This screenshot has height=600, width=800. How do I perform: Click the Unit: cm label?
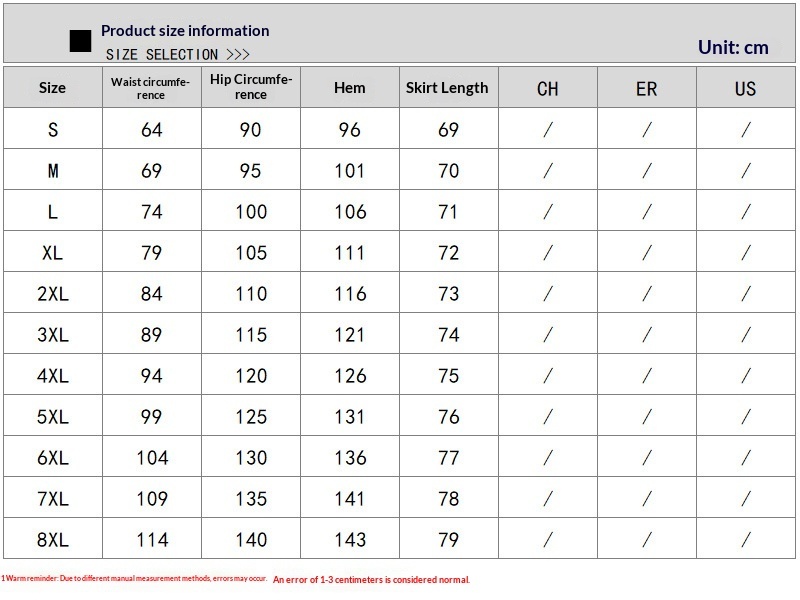(733, 47)
